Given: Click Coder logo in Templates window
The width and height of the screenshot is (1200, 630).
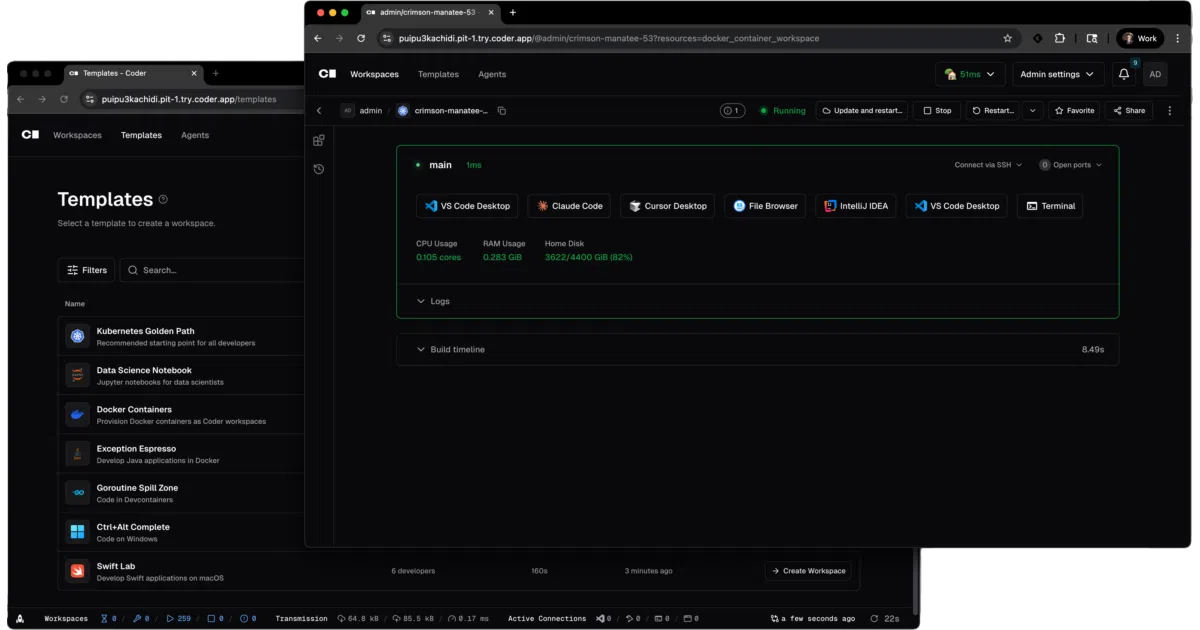Looking at the screenshot, I should pyautogui.click(x=30, y=135).
